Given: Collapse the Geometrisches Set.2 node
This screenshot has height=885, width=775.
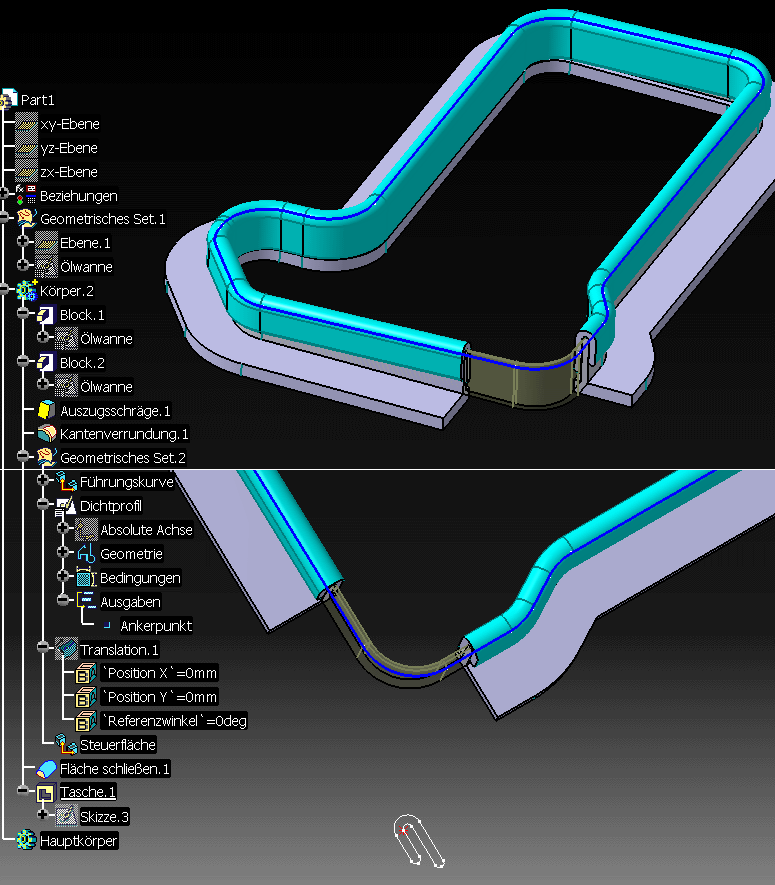Looking at the screenshot, I should 23,456.
